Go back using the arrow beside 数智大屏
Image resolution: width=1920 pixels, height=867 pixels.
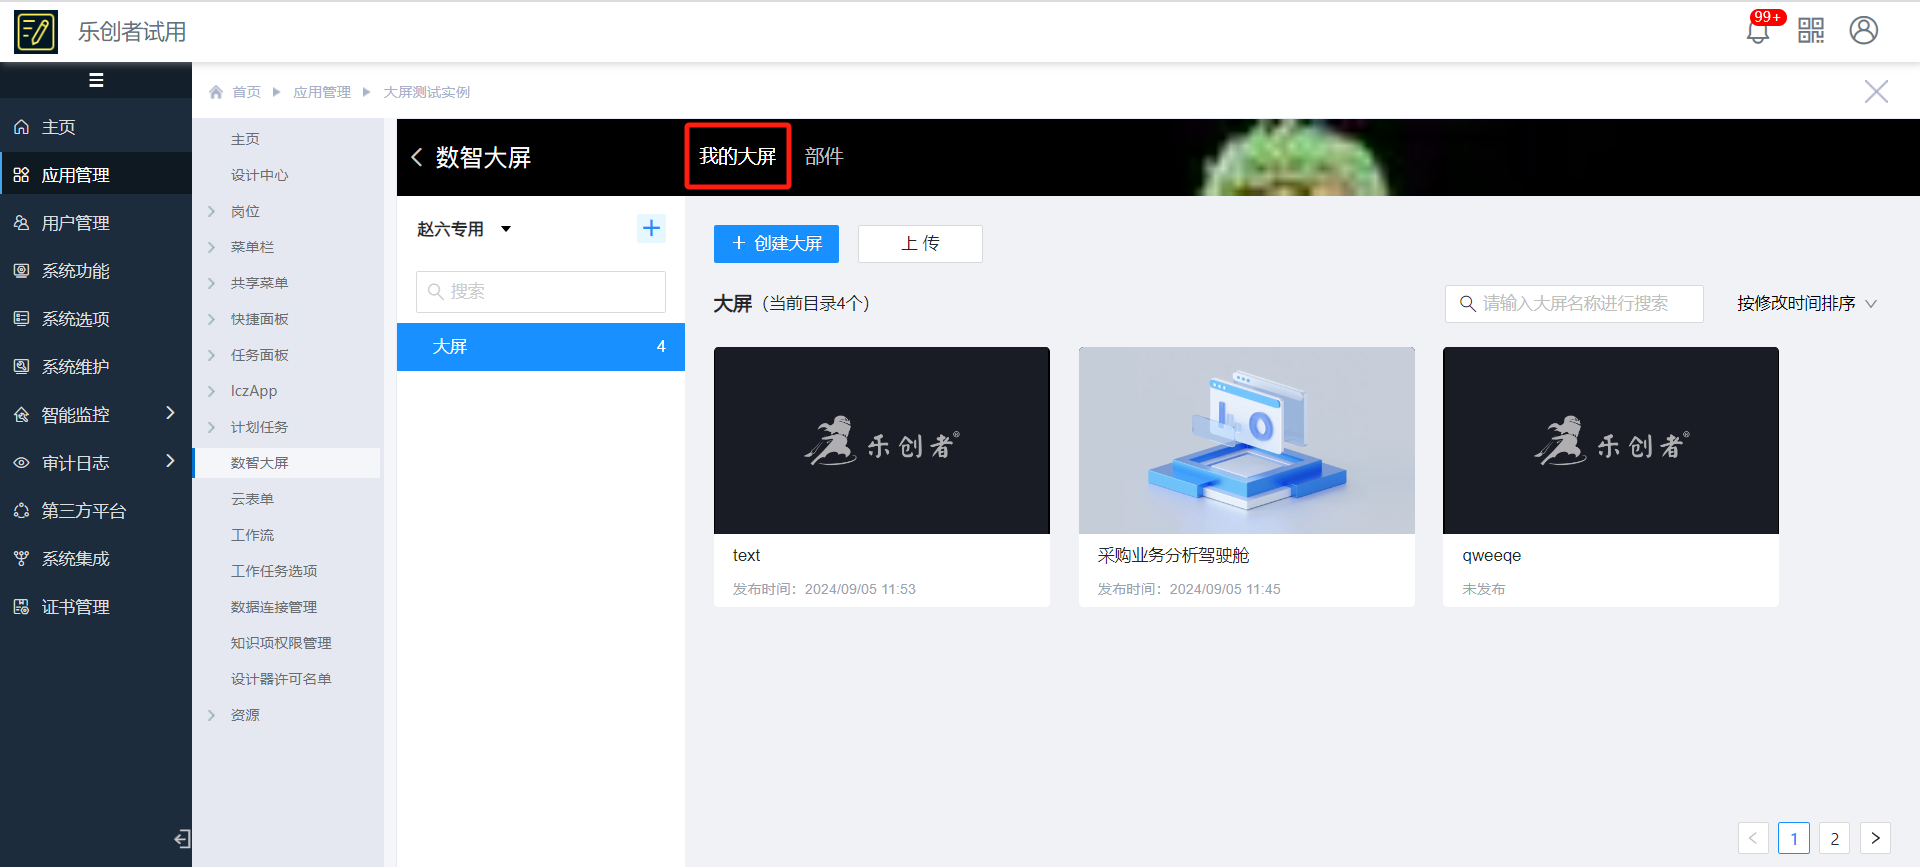tap(417, 157)
